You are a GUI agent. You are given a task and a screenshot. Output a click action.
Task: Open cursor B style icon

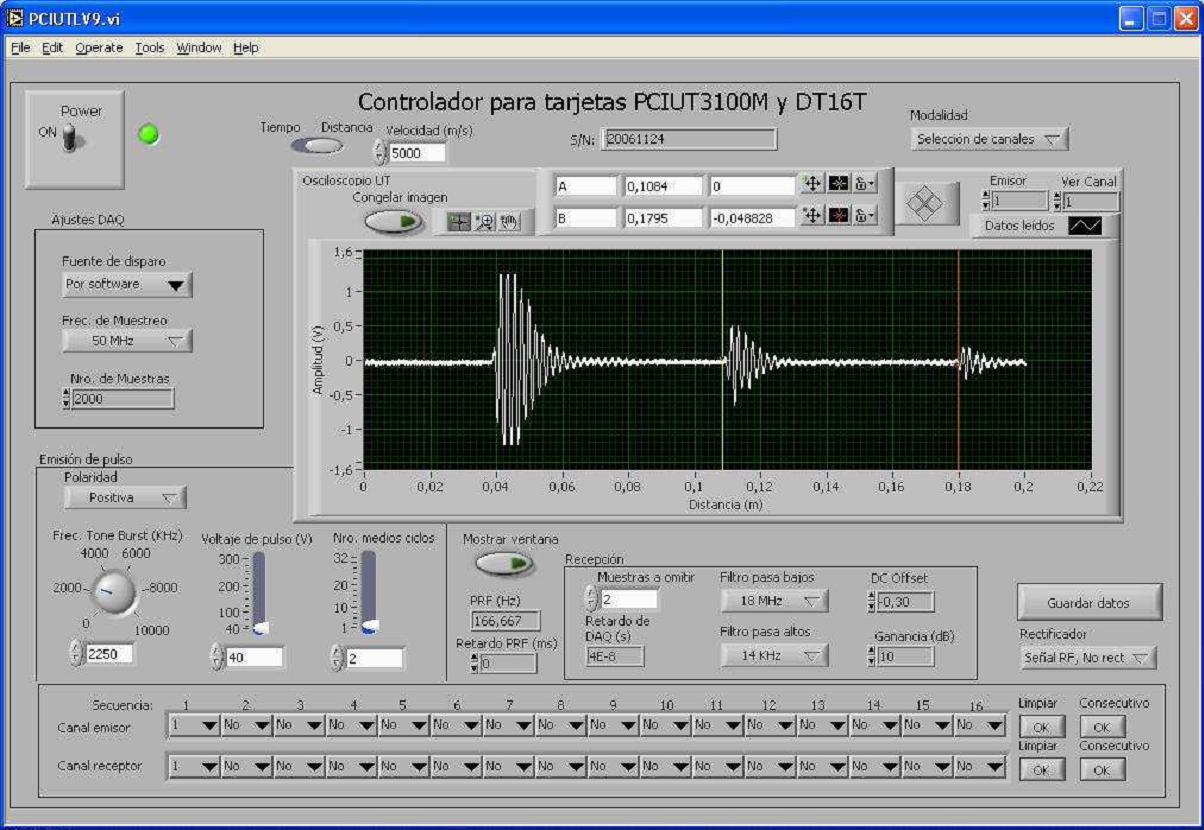pos(838,216)
